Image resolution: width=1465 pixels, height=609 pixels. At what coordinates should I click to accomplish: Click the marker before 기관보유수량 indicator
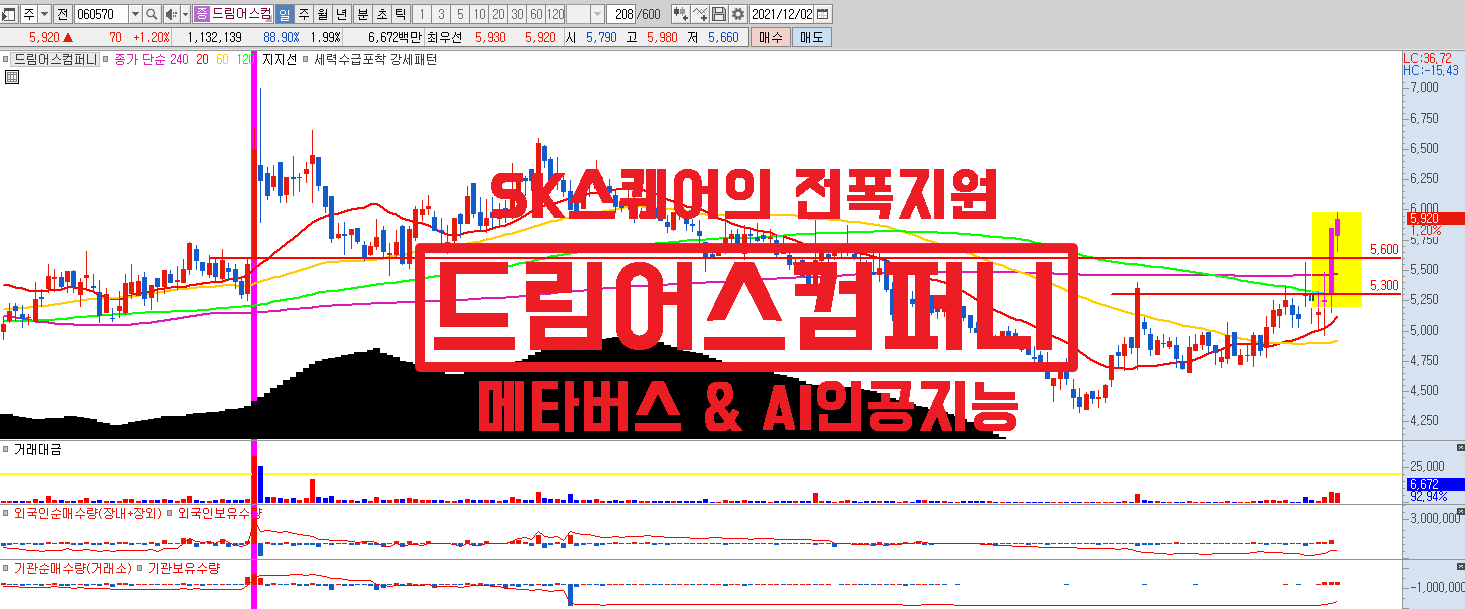tap(139, 568)
